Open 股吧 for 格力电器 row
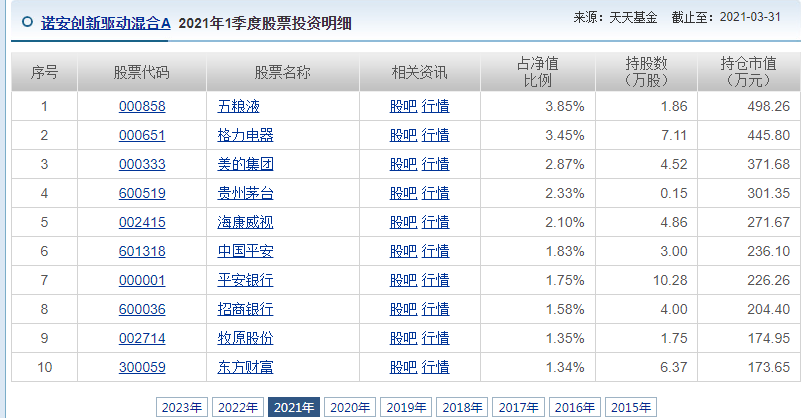Screen dimensions: 804x418 [x=404, y=135]
